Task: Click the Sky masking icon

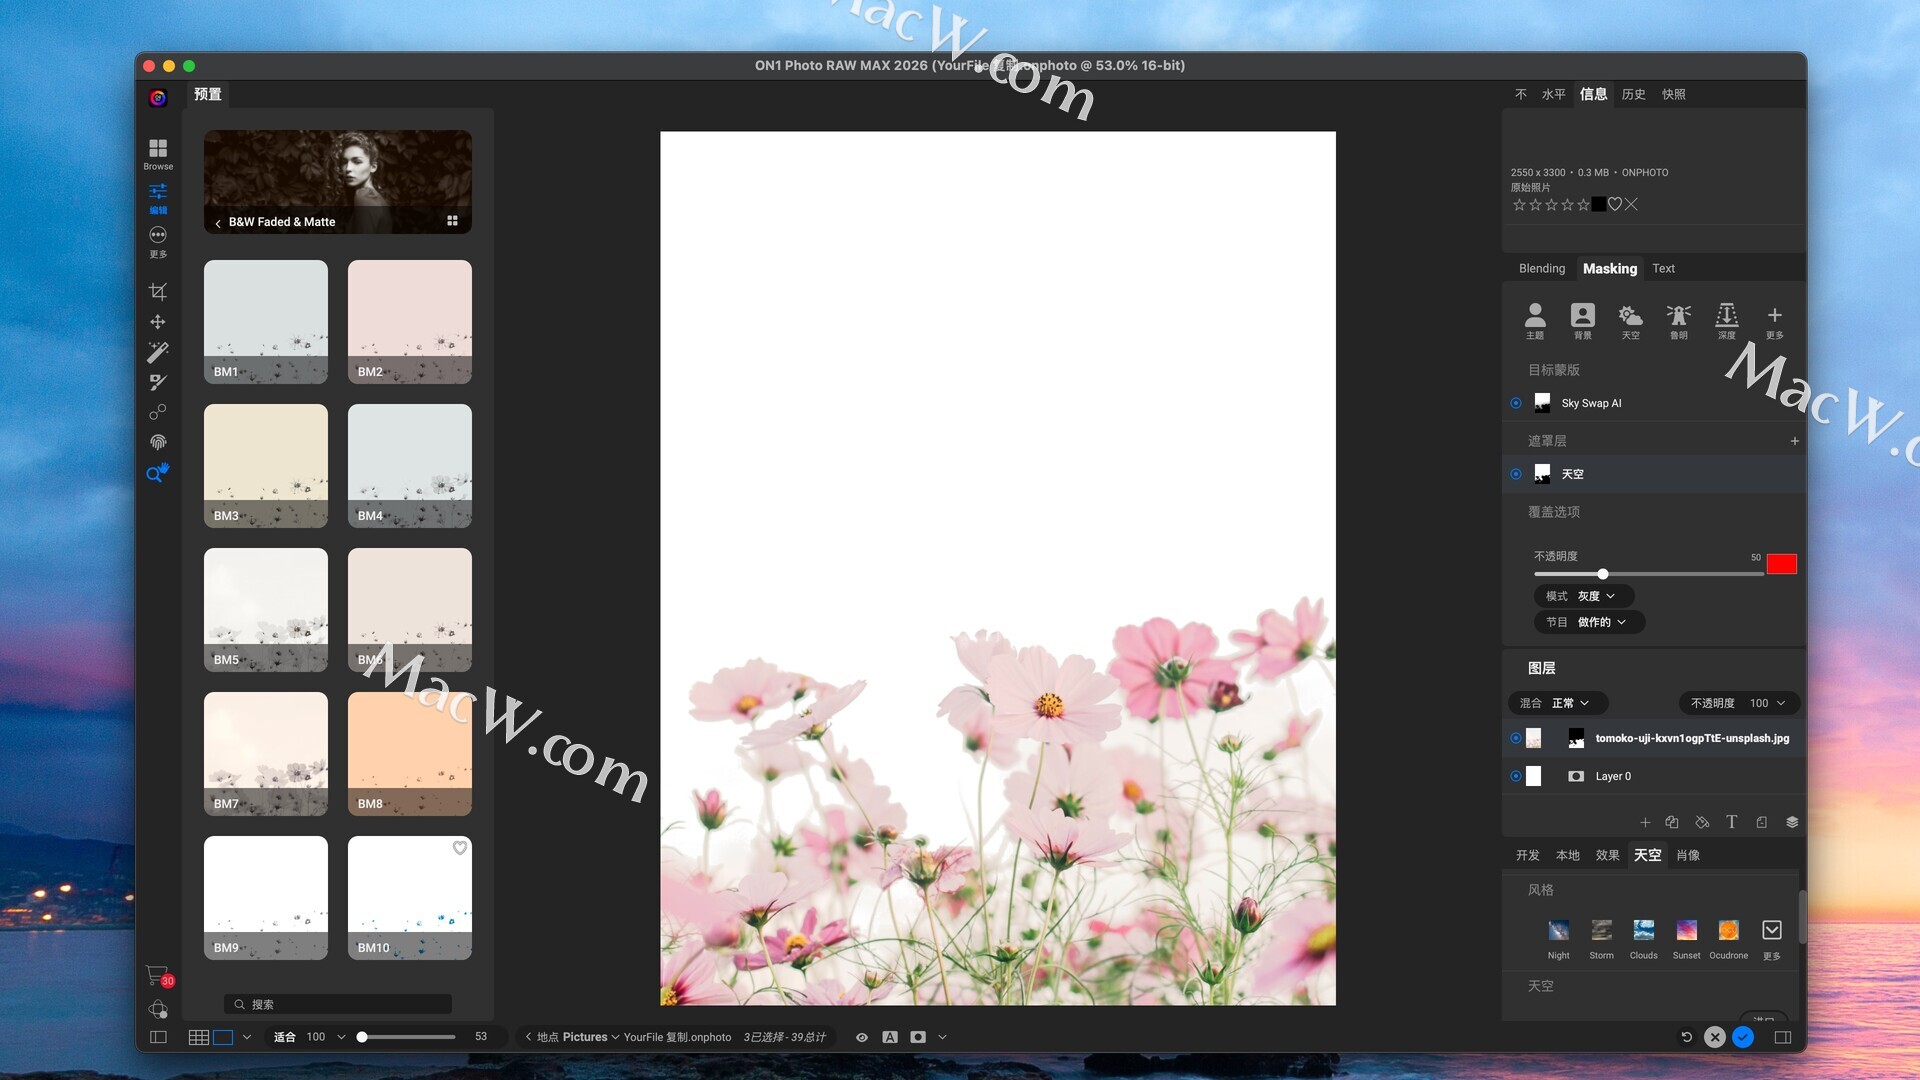Action: point(1630,320)
